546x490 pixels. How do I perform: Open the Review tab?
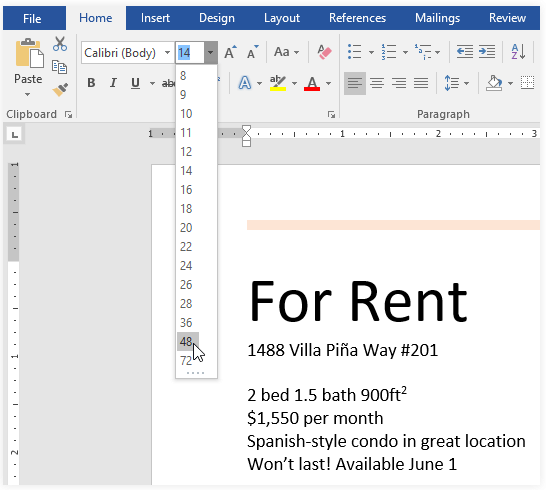(507, 18)
